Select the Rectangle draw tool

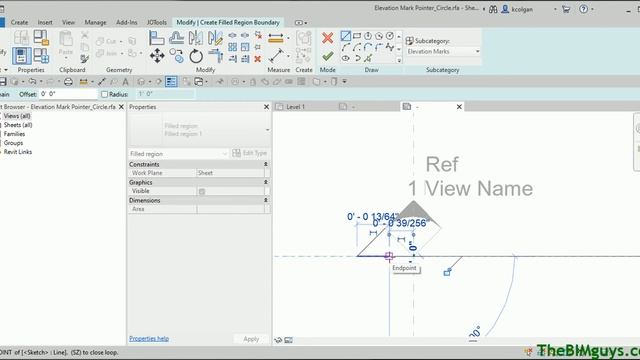tap(357, 36)
